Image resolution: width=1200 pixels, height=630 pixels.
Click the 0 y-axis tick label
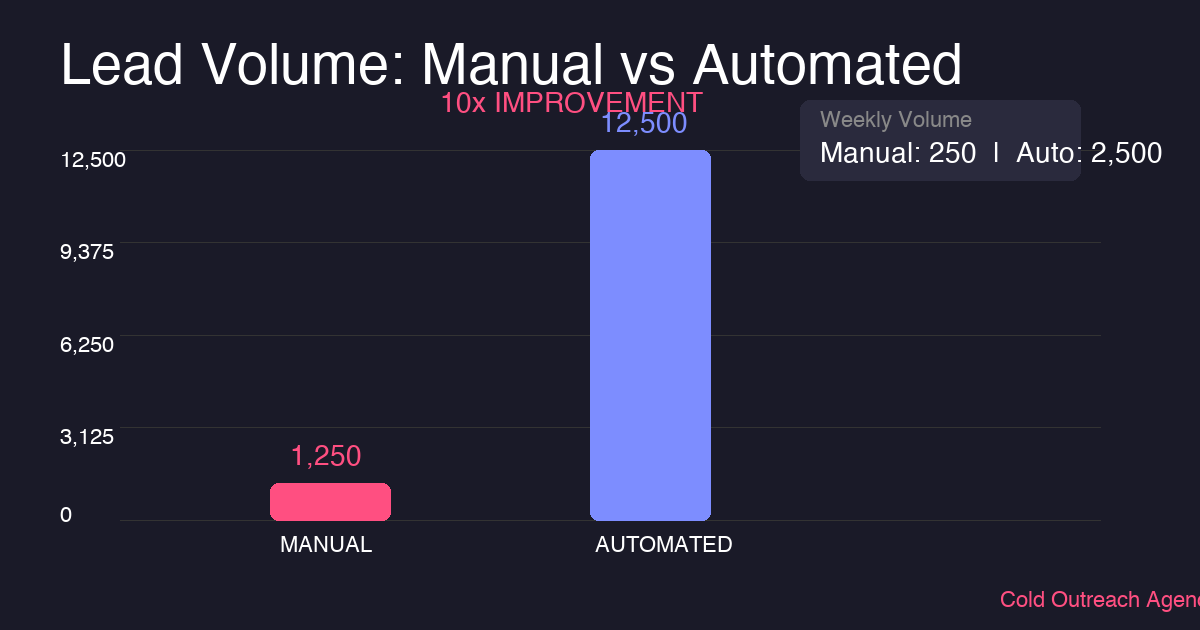(66, 515)
